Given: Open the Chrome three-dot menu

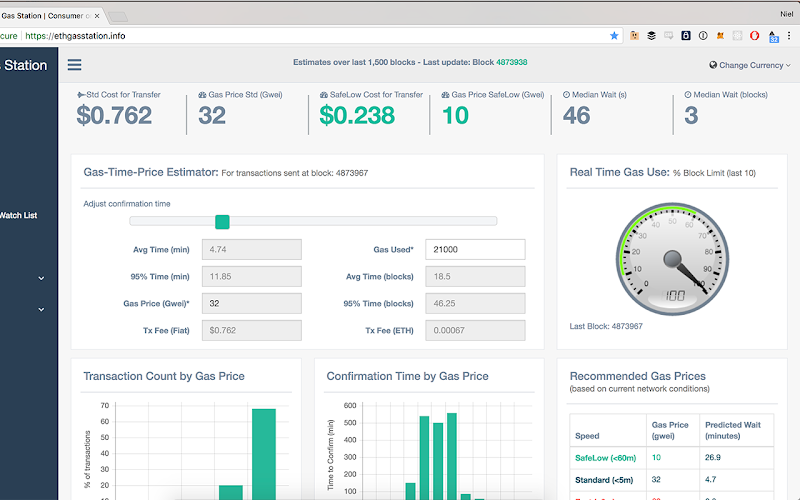Looking at the screenshot, I should coord(789,36).
